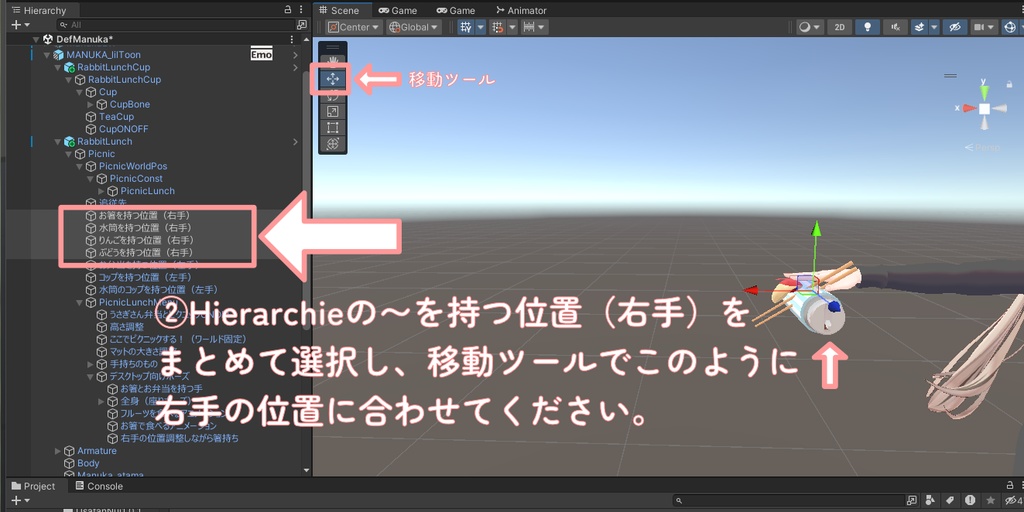Collapse MANUKA_lilToon foldout arrow

[x=46, y=55]
